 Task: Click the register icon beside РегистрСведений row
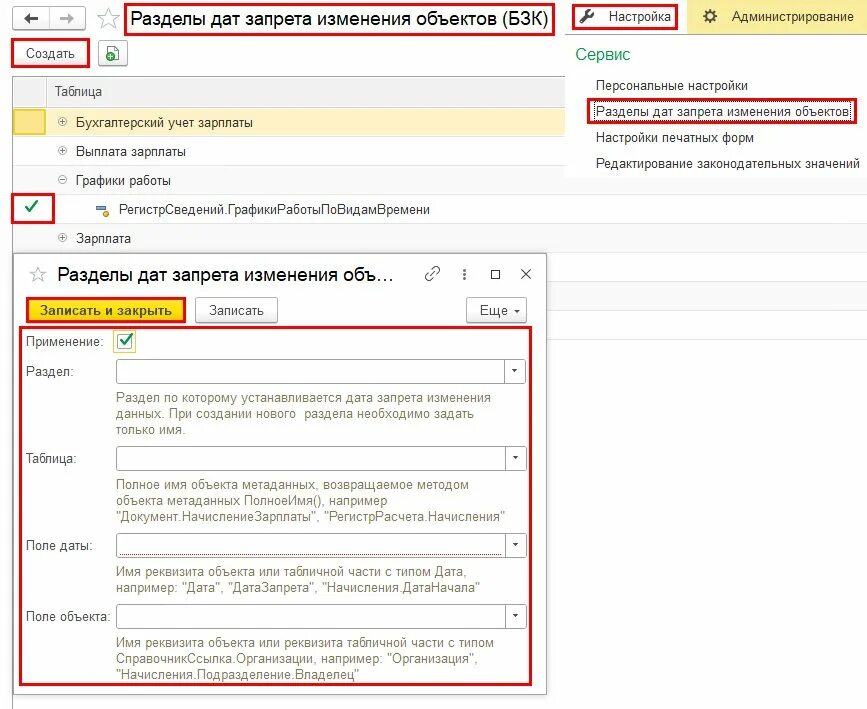102,210
